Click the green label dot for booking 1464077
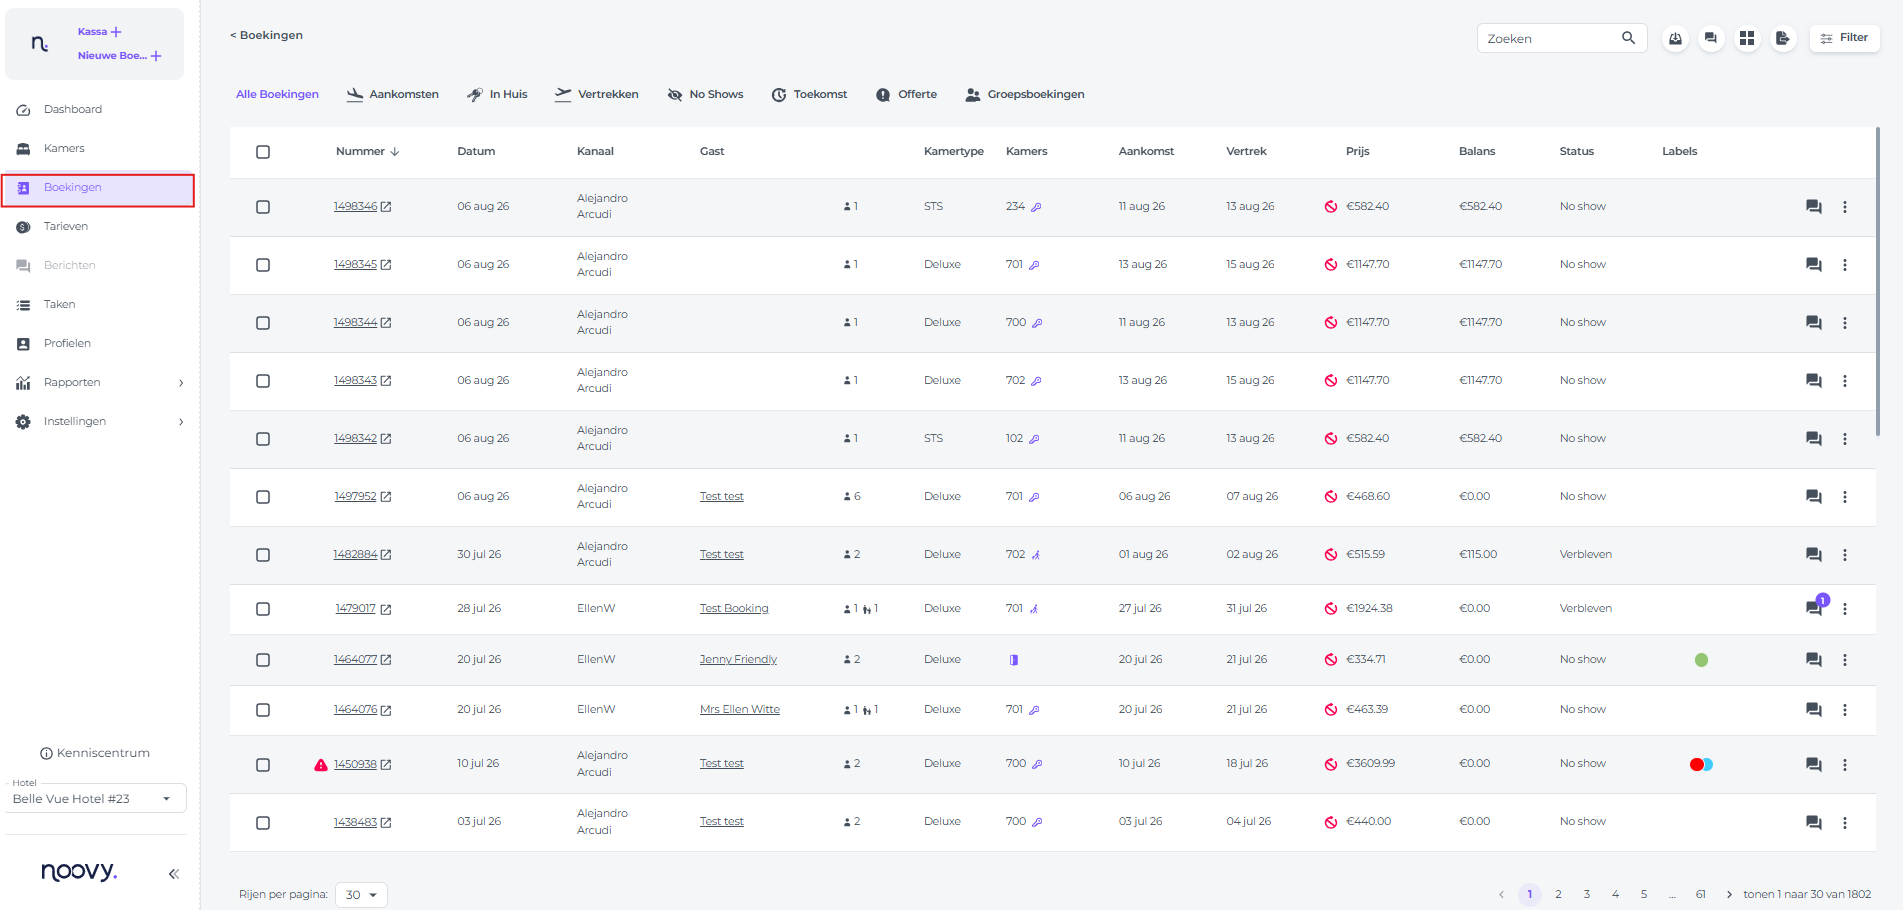Image resolution: width=1903 pixels, height=910 pixels. (x=1701, y=660)
